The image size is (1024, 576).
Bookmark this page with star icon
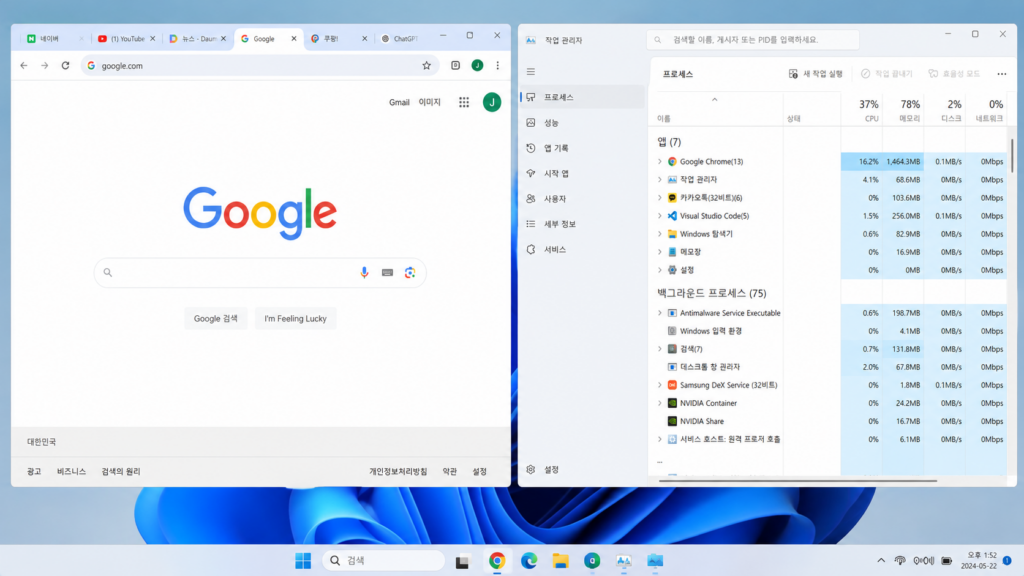coord(426,65)
